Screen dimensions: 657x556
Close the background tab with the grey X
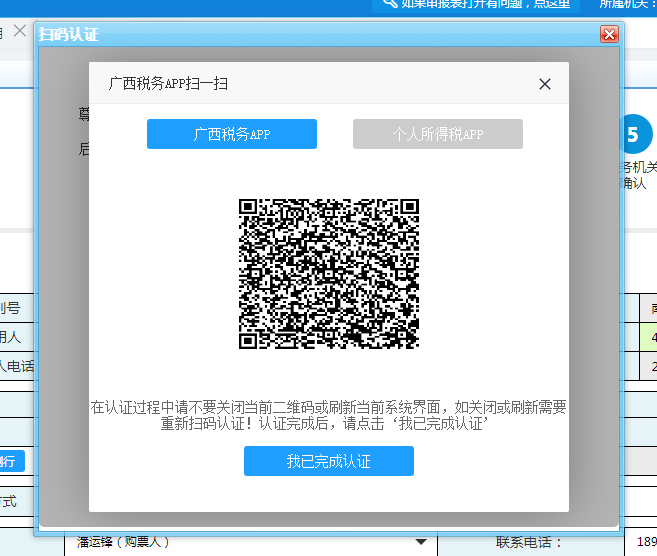(20, 31)
